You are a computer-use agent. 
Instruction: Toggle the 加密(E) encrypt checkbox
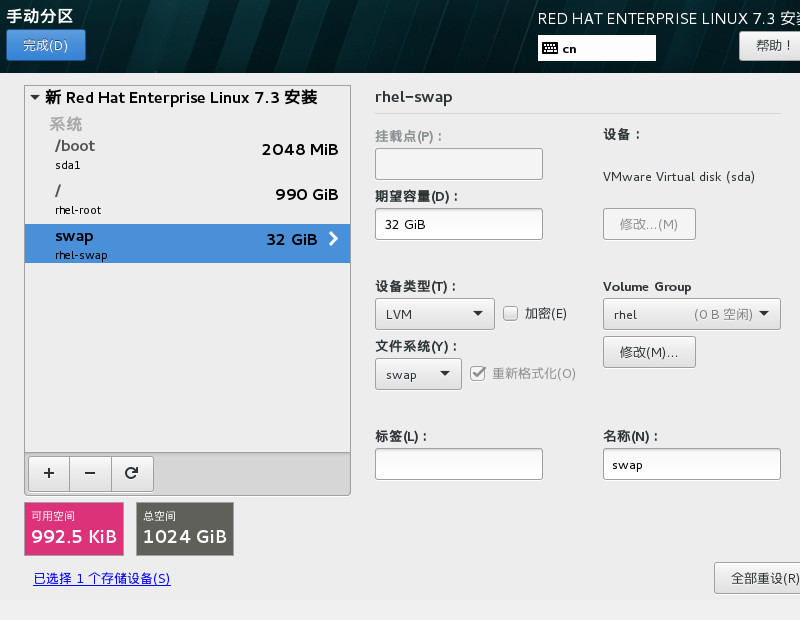click(x=510, y=313)
